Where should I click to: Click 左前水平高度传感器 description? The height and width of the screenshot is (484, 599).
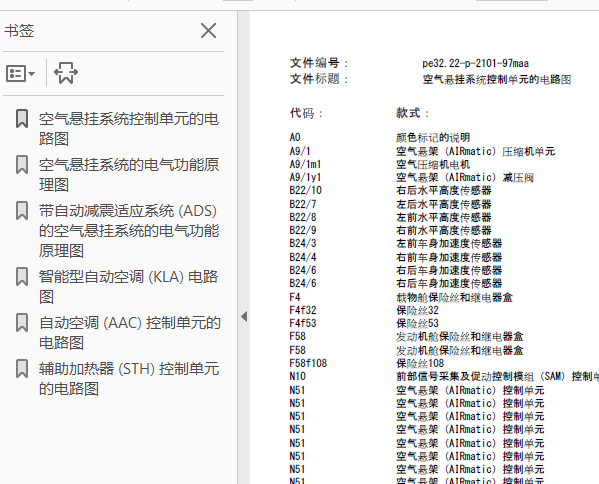444,217
